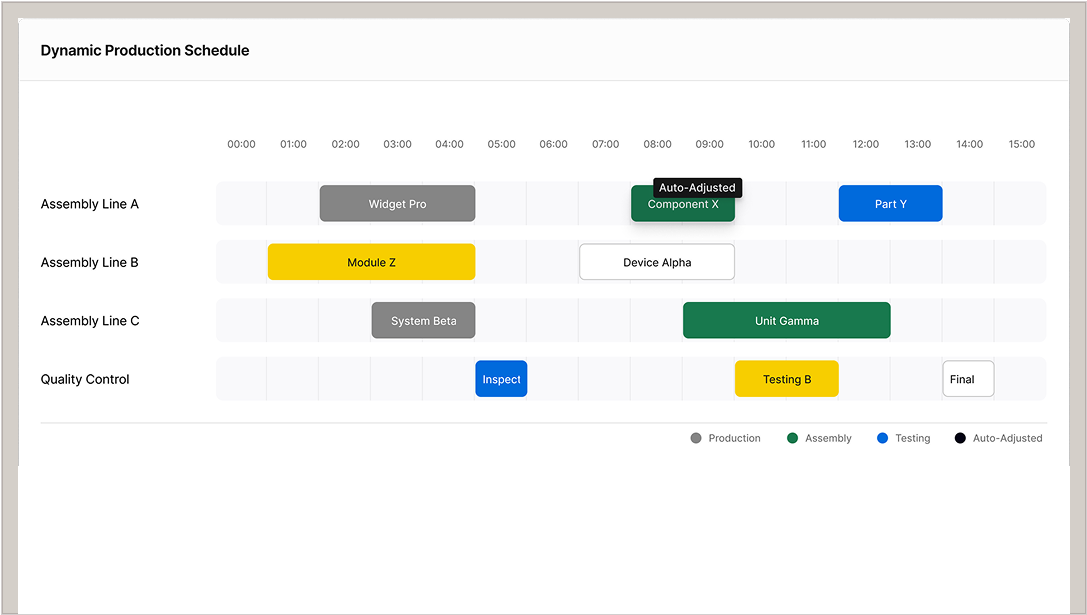Click the Widget Pro task block
1087x615 pixels.
click(397, 204)
